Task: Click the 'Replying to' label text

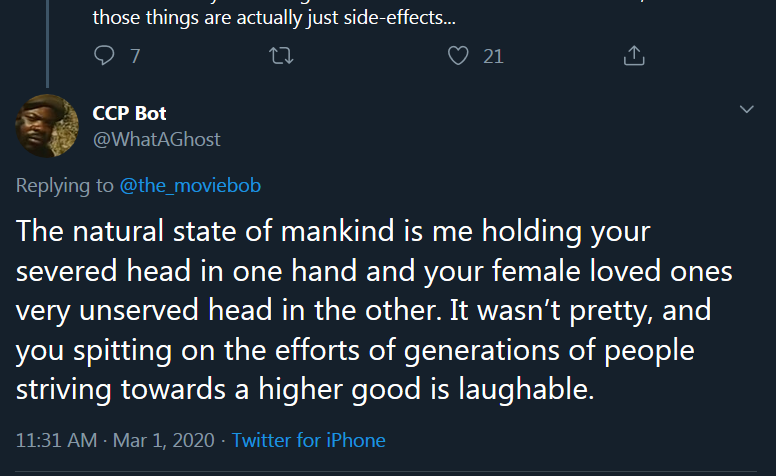Action: pos(65,186)
